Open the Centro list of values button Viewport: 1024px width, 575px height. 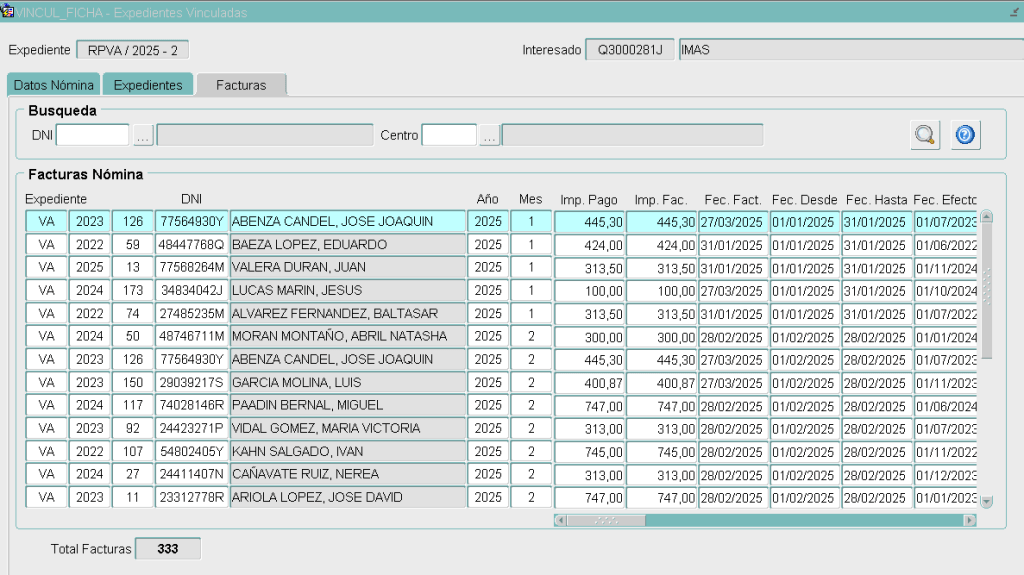489,135
